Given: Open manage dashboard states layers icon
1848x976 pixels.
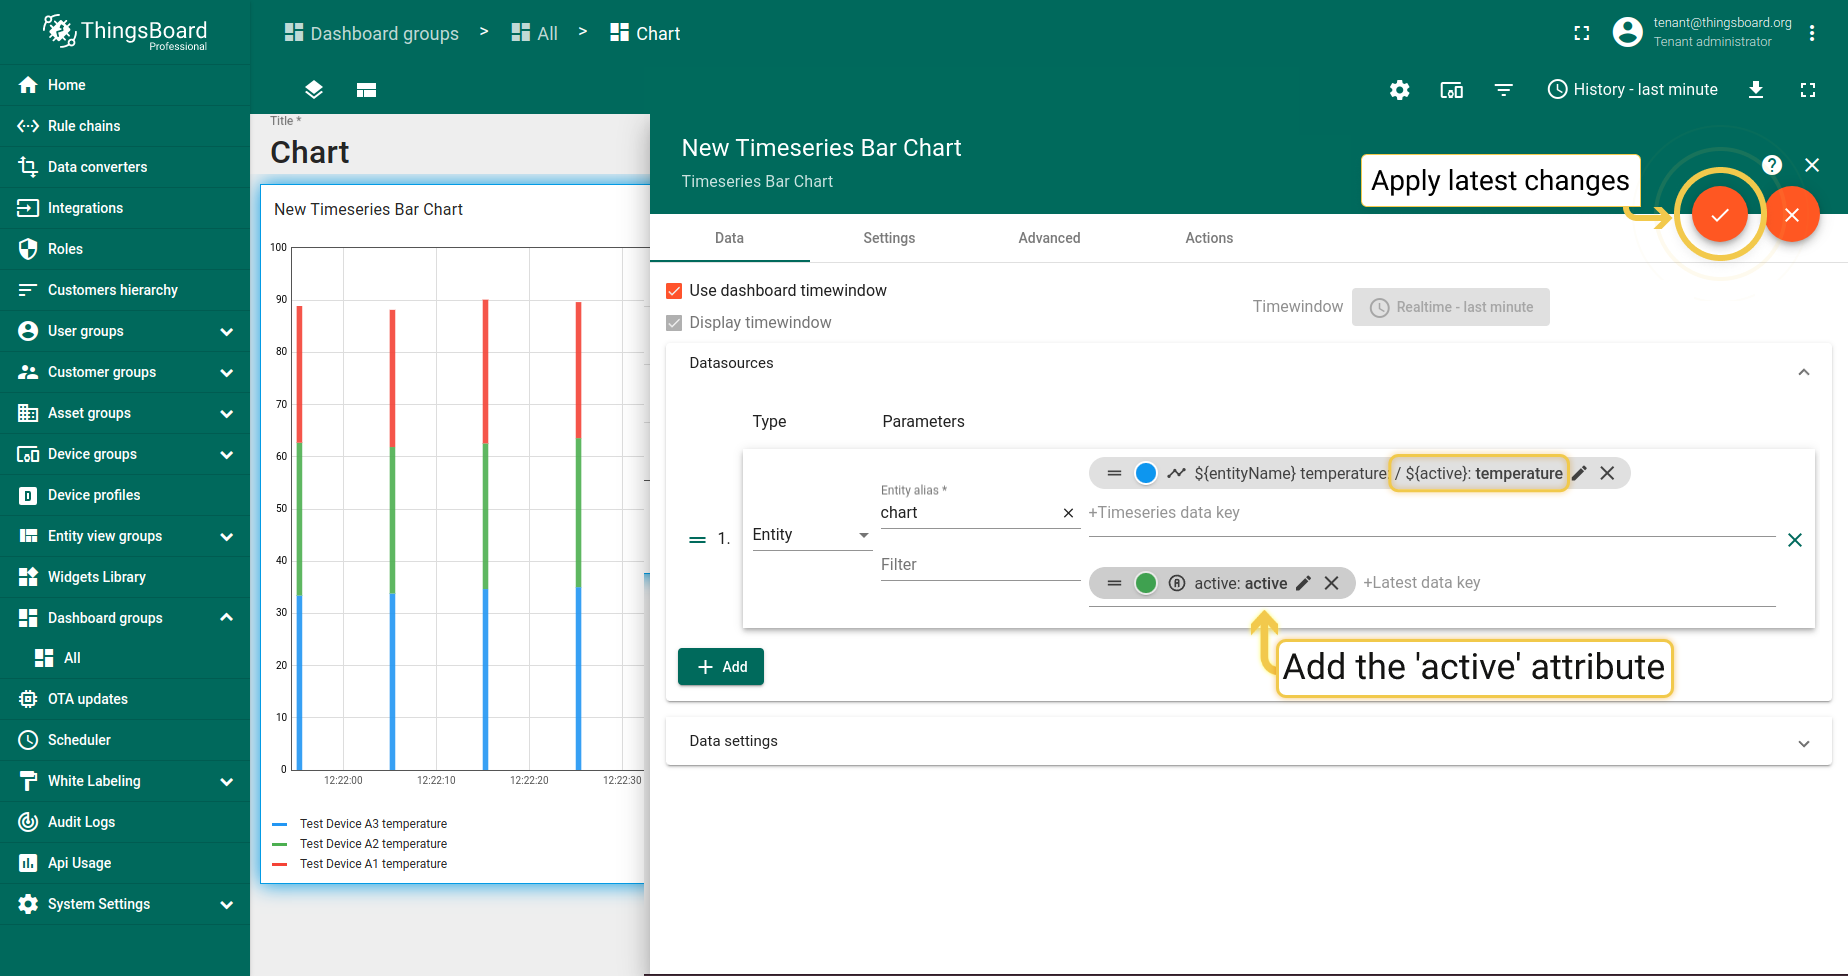Looking at the screenshot, I should 314,90.
